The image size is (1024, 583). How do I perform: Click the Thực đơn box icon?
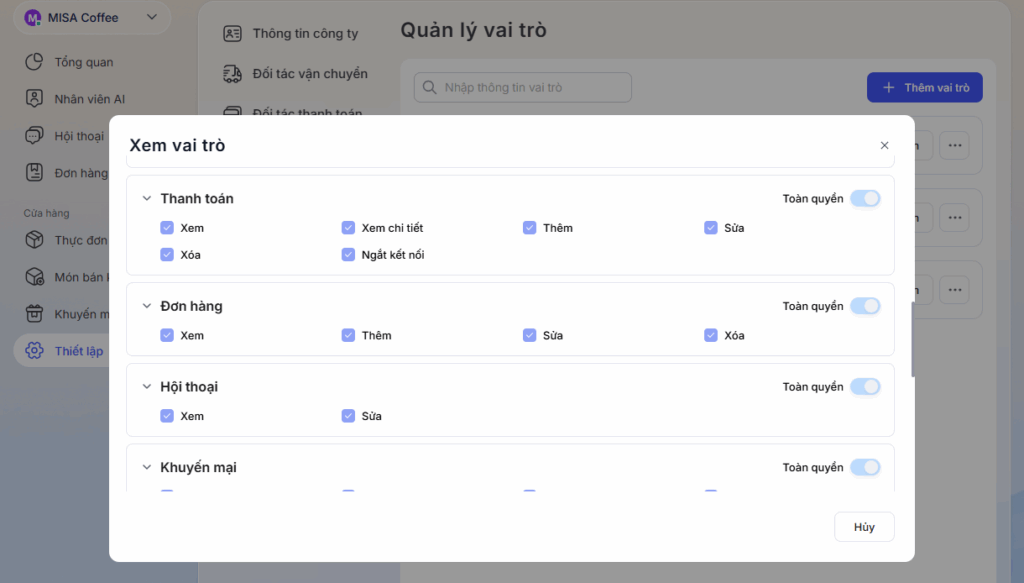[35, 240]
